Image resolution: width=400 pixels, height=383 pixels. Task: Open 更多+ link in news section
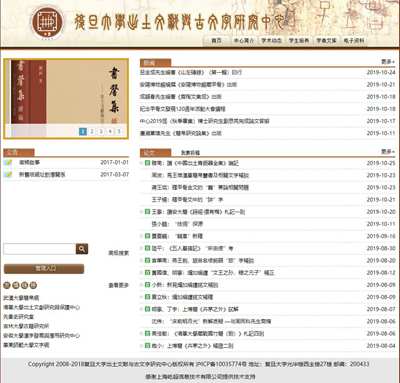[x=388, y=62]
